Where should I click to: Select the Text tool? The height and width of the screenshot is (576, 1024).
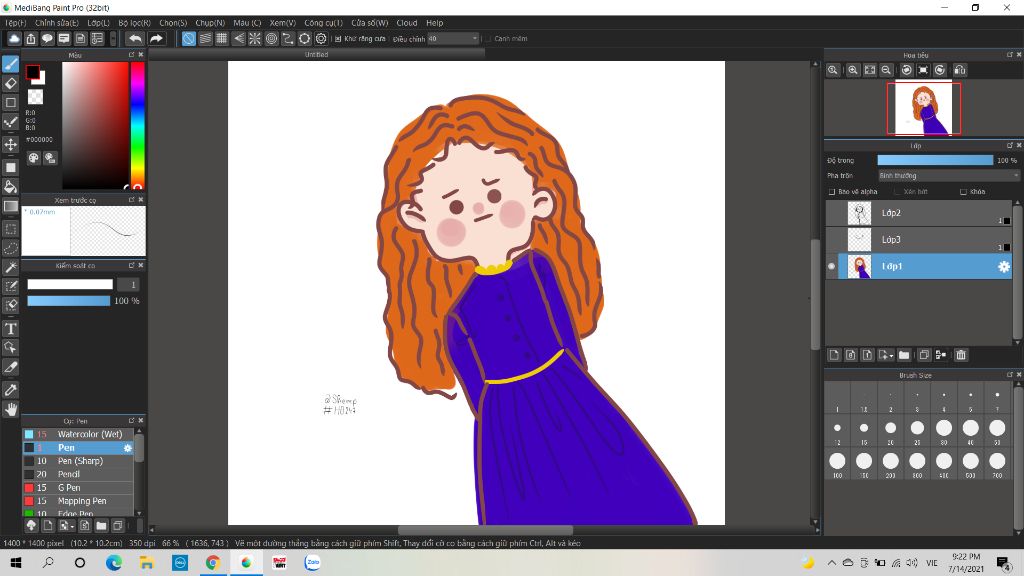pos(10,328)
